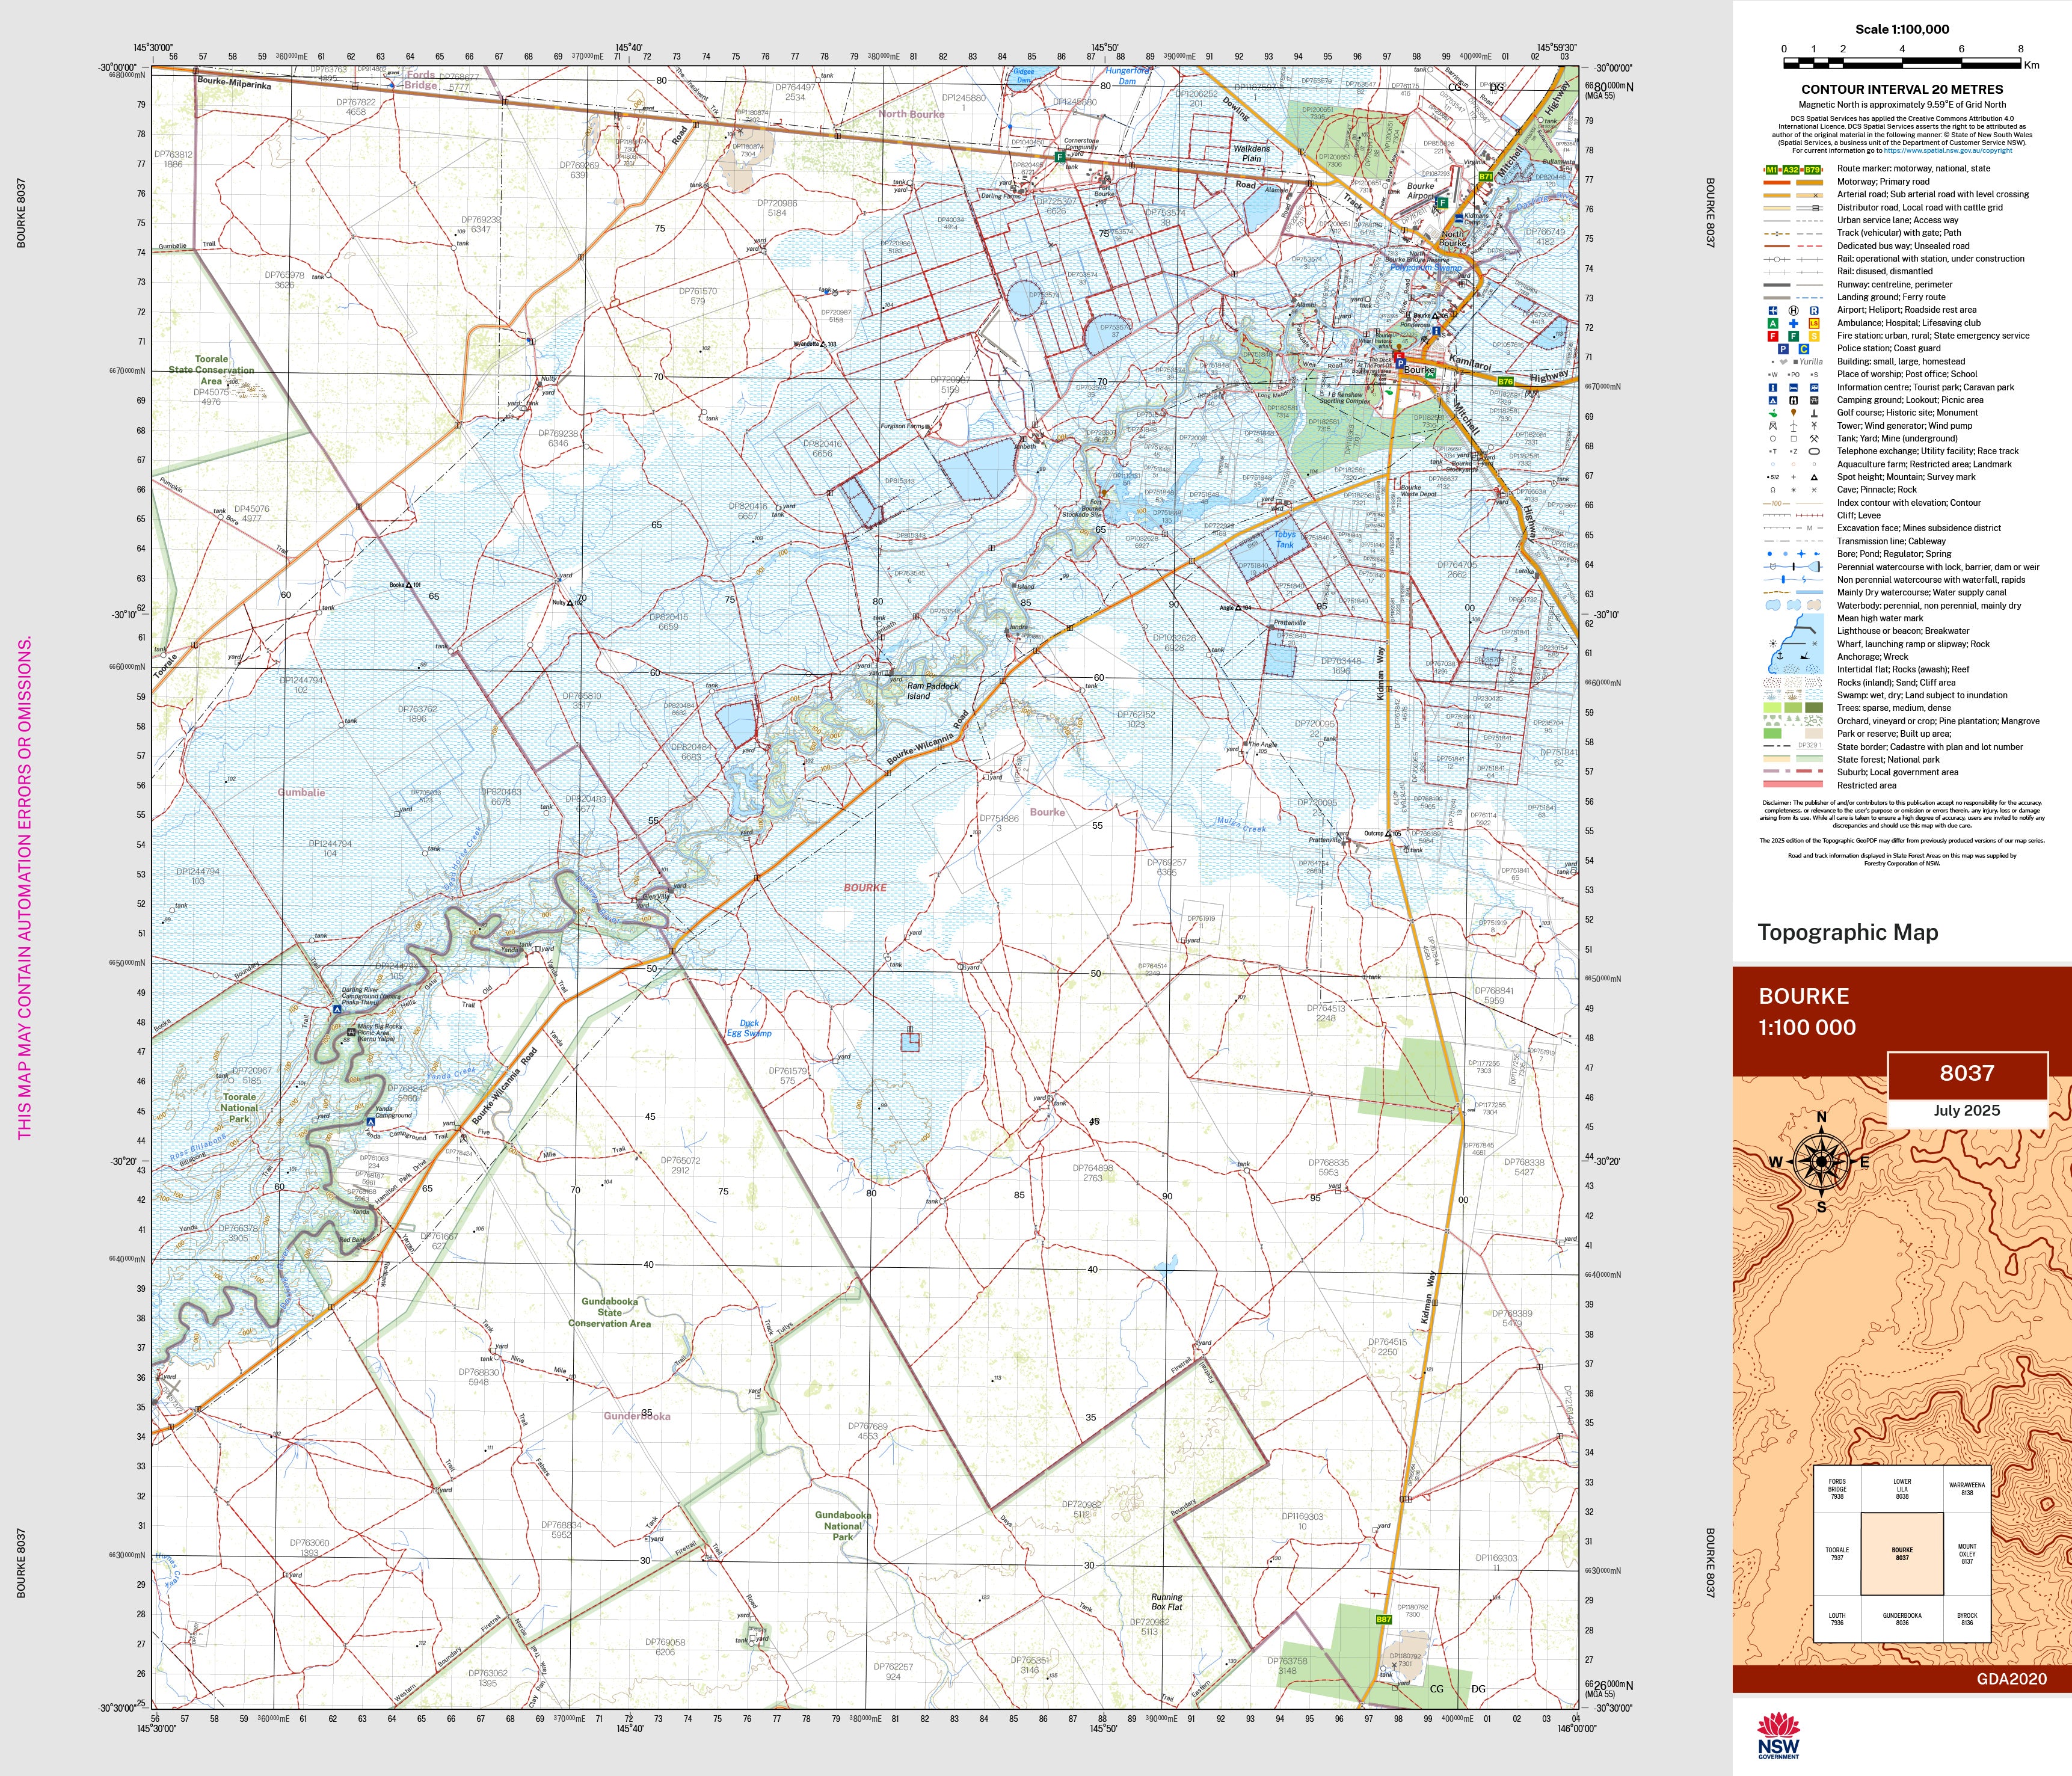Click the red urban Fire station icon
This screenshot has width=2072, height=1776.
1773,336
